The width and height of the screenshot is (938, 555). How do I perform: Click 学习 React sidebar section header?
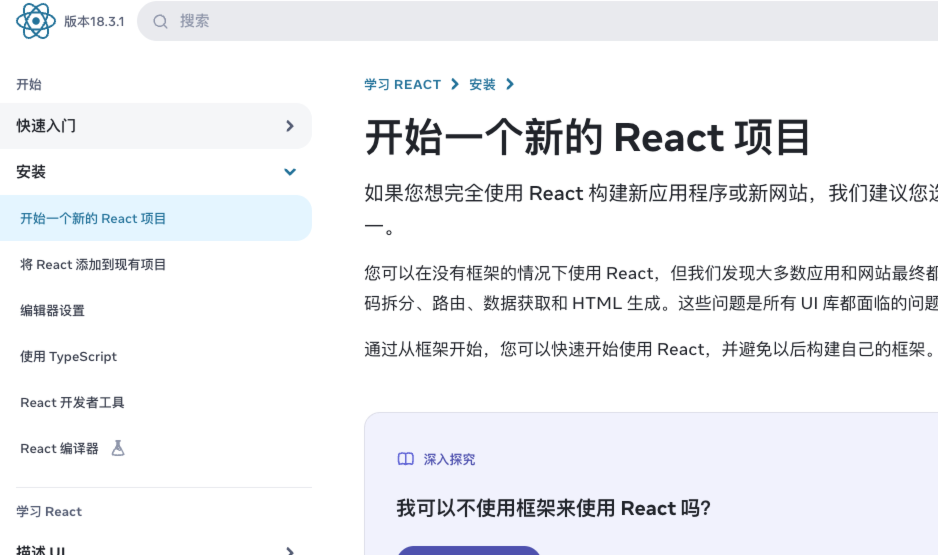pos(49,511)
